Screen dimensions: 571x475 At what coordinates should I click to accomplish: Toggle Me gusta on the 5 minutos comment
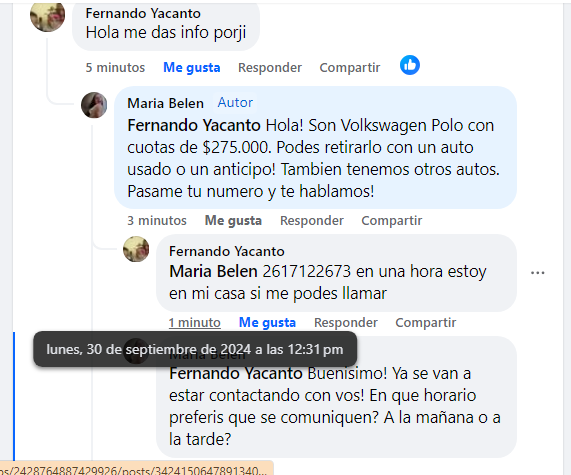click(192, 67)
